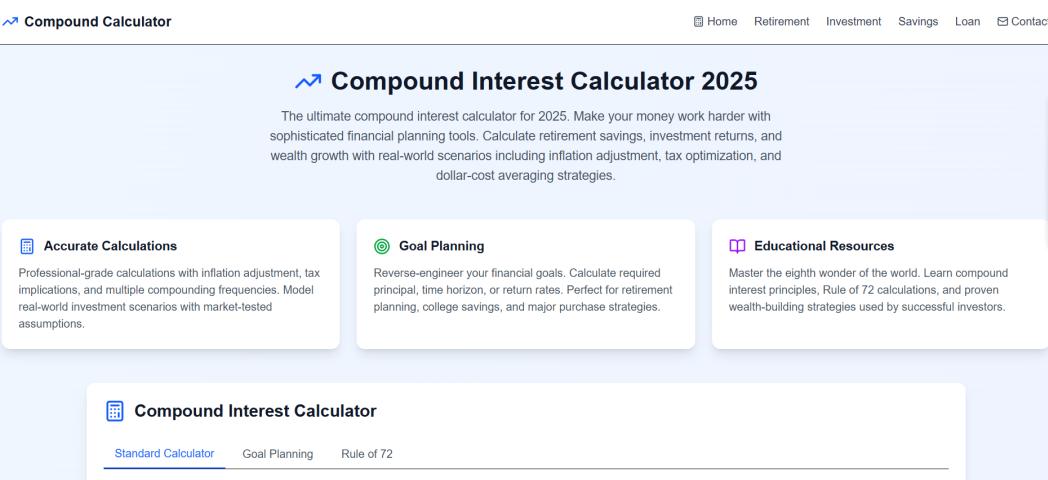Image resolution: width=1048 pixels, height=480 pixels.
Task: Click the Contact link in navigation
Action: point(1029,22)
